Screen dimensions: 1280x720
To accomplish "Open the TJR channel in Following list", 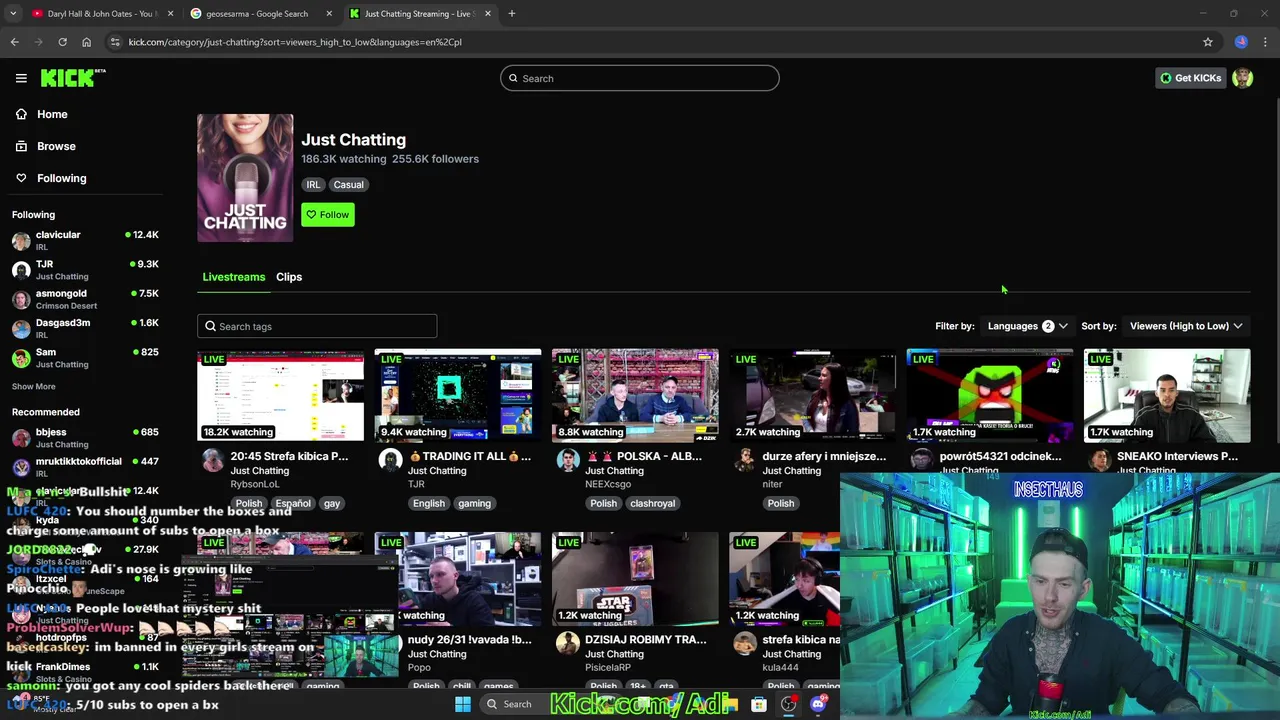I will click(x=85, y=269).
